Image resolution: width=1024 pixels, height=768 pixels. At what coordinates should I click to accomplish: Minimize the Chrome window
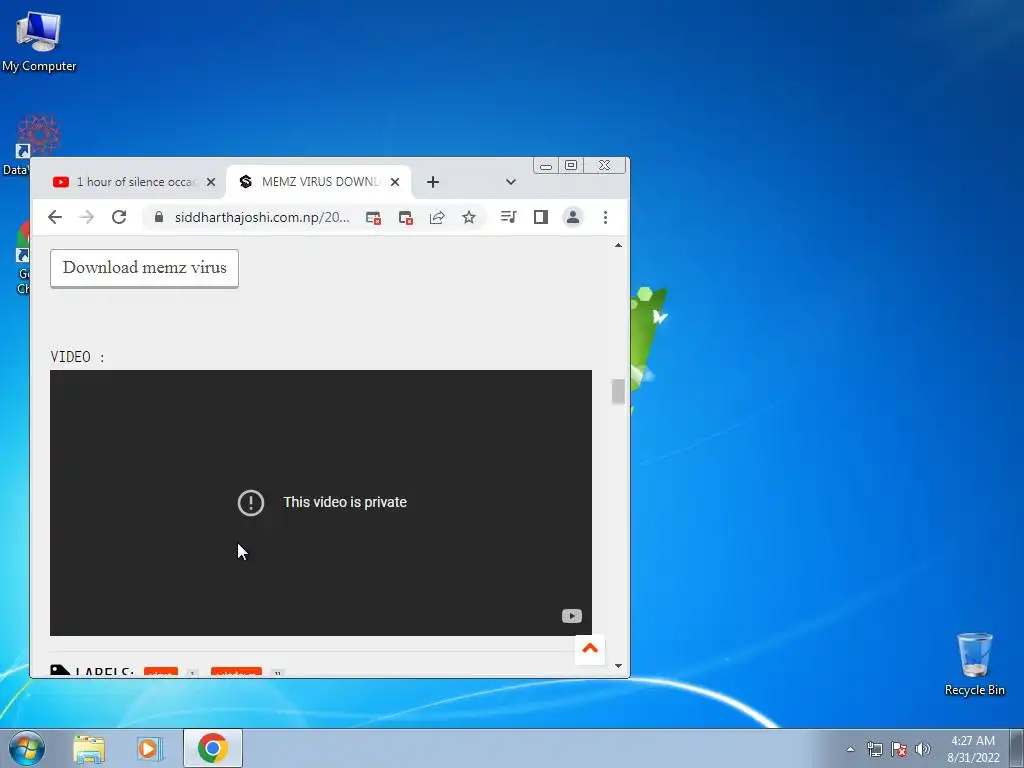coord(546,166)
